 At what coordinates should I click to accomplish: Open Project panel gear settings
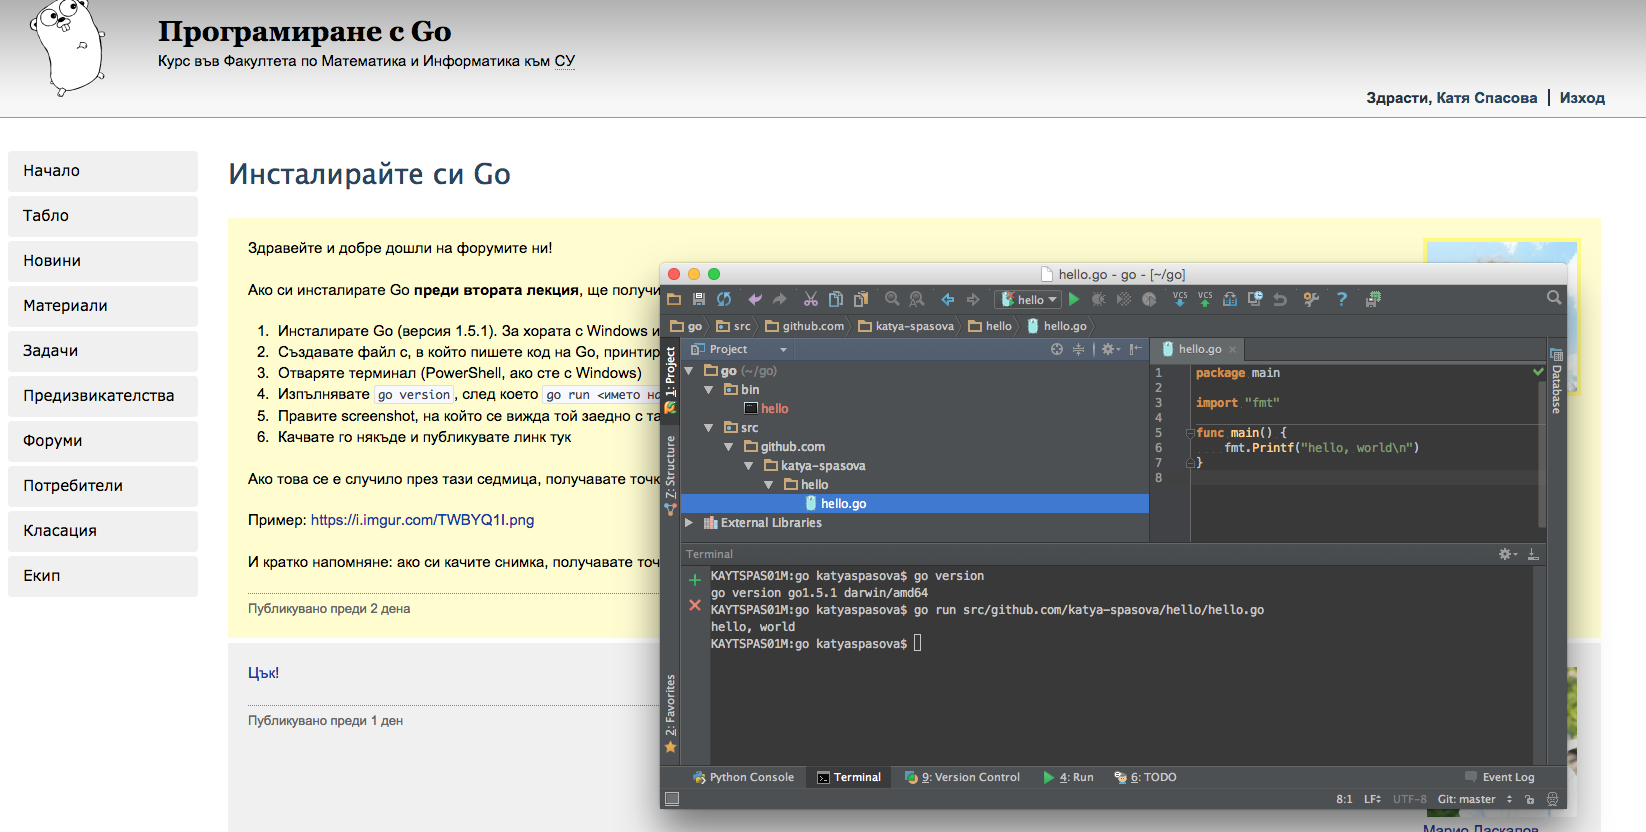coord(1110,349)
